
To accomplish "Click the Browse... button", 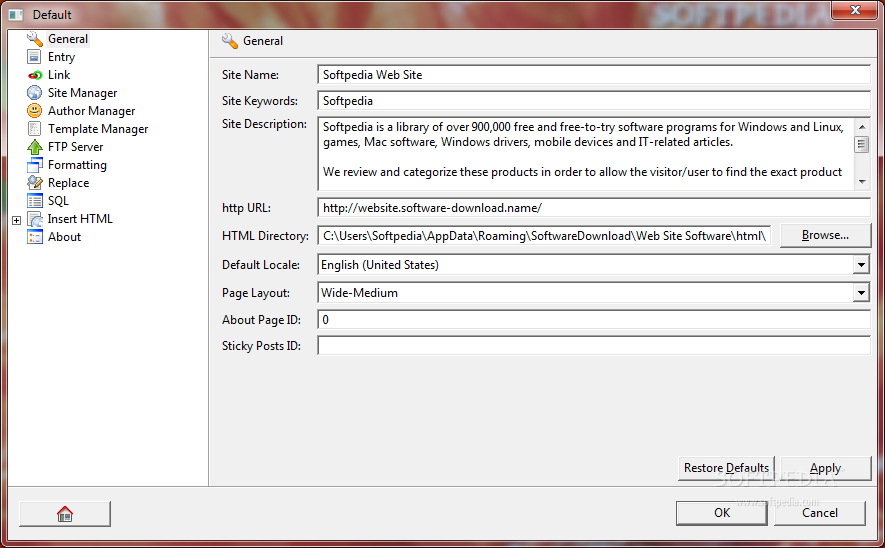I will pos(825,235).
